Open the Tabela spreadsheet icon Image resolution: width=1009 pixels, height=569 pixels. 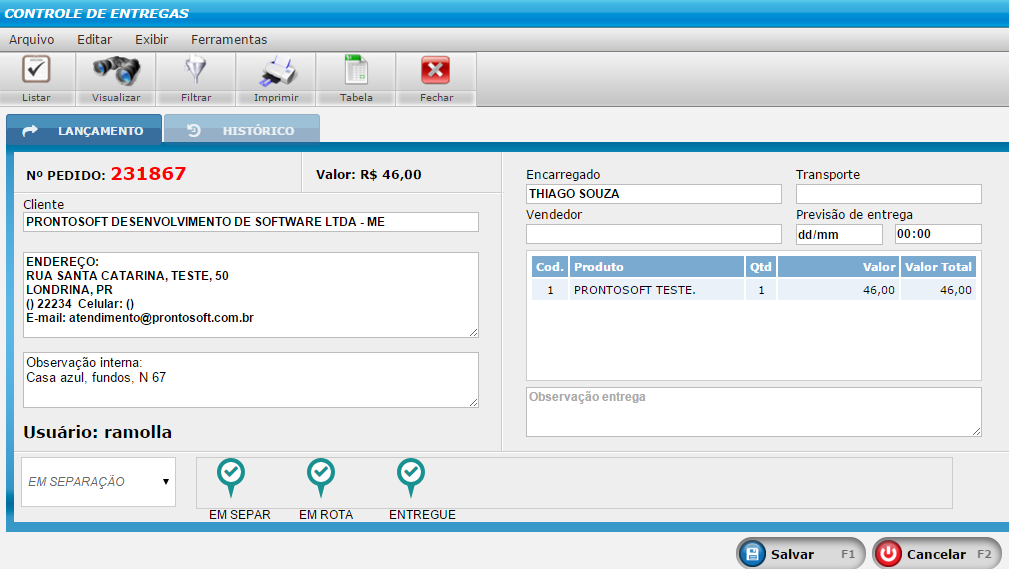pyautogui.click(x=356, y=70)
